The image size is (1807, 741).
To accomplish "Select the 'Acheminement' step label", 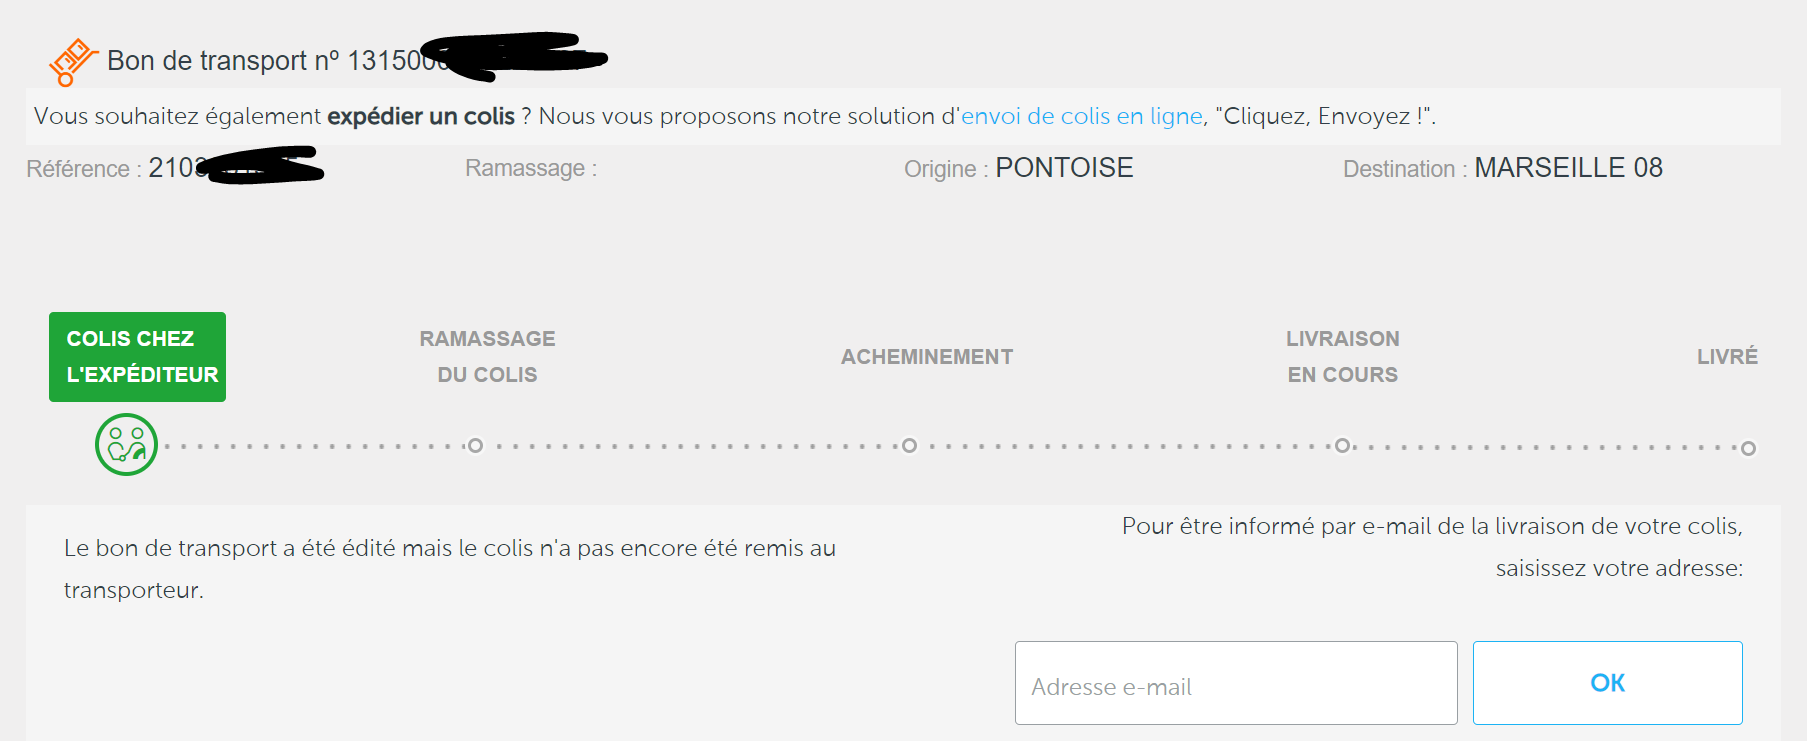I will pyautogui.click(x=927, y=357).
